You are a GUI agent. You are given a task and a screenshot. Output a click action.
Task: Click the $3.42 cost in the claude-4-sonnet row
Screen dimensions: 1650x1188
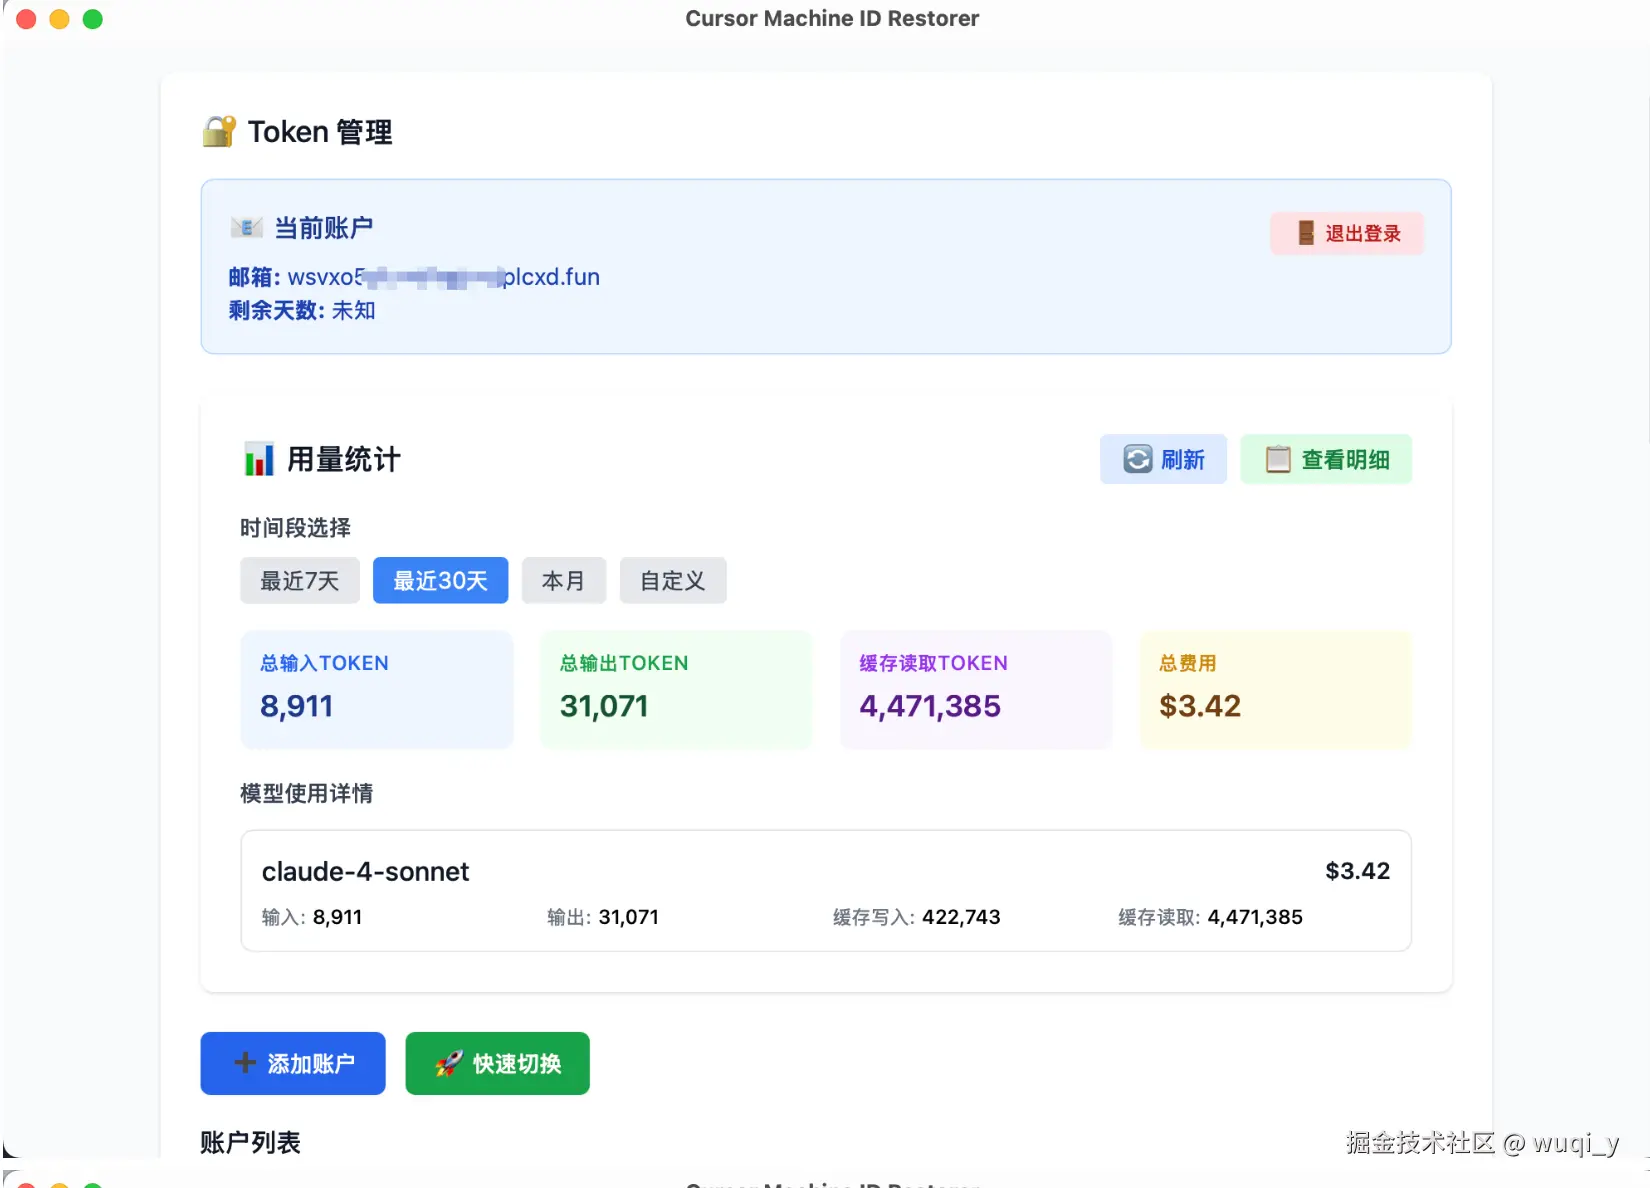tap(1357, 871)
